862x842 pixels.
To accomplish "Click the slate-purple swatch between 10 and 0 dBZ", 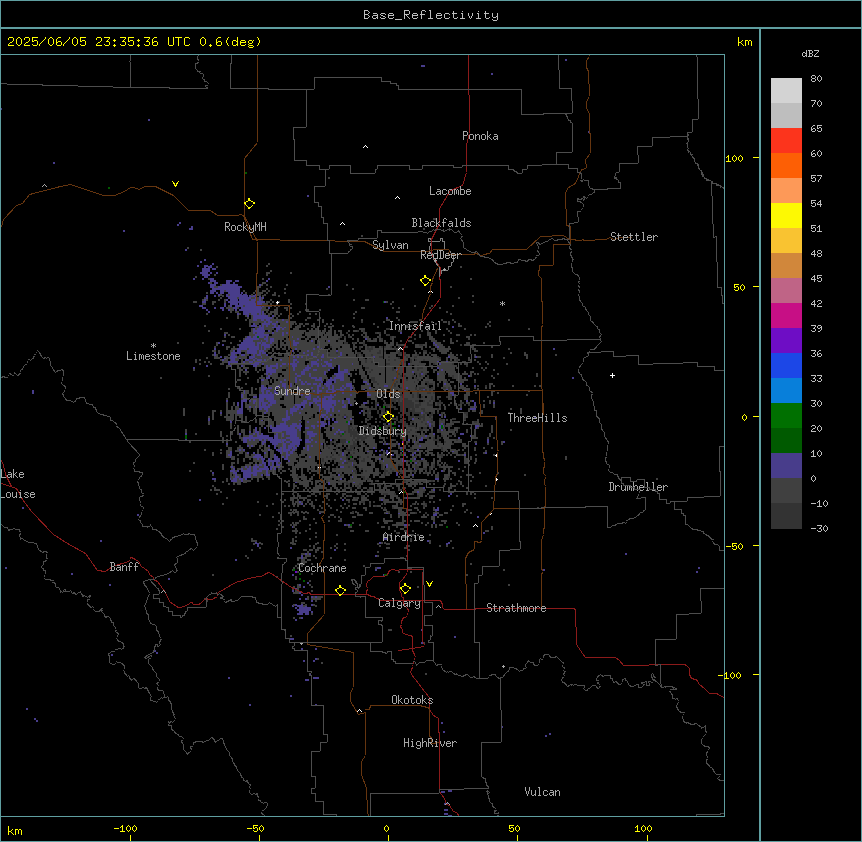I will coord(786,466).
